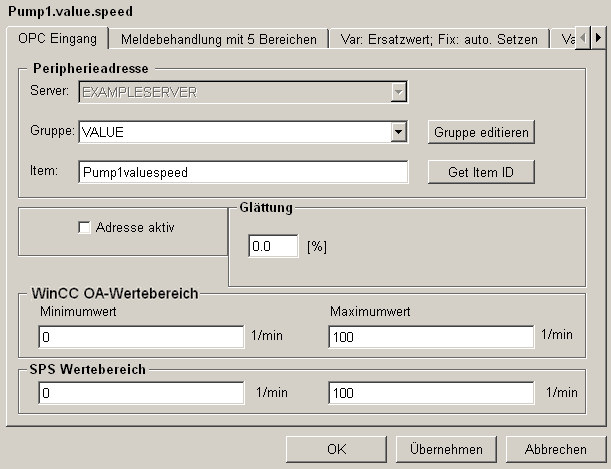Open the partially visible Va tab
The image size is (611, 469).
coord(563,39)
